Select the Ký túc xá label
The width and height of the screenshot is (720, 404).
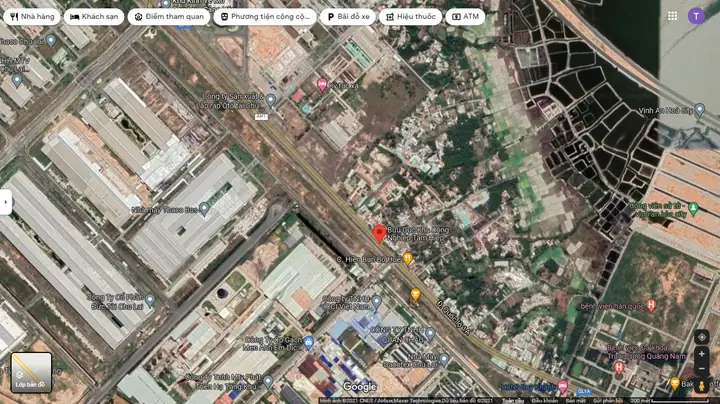click(x=344, y=85)
